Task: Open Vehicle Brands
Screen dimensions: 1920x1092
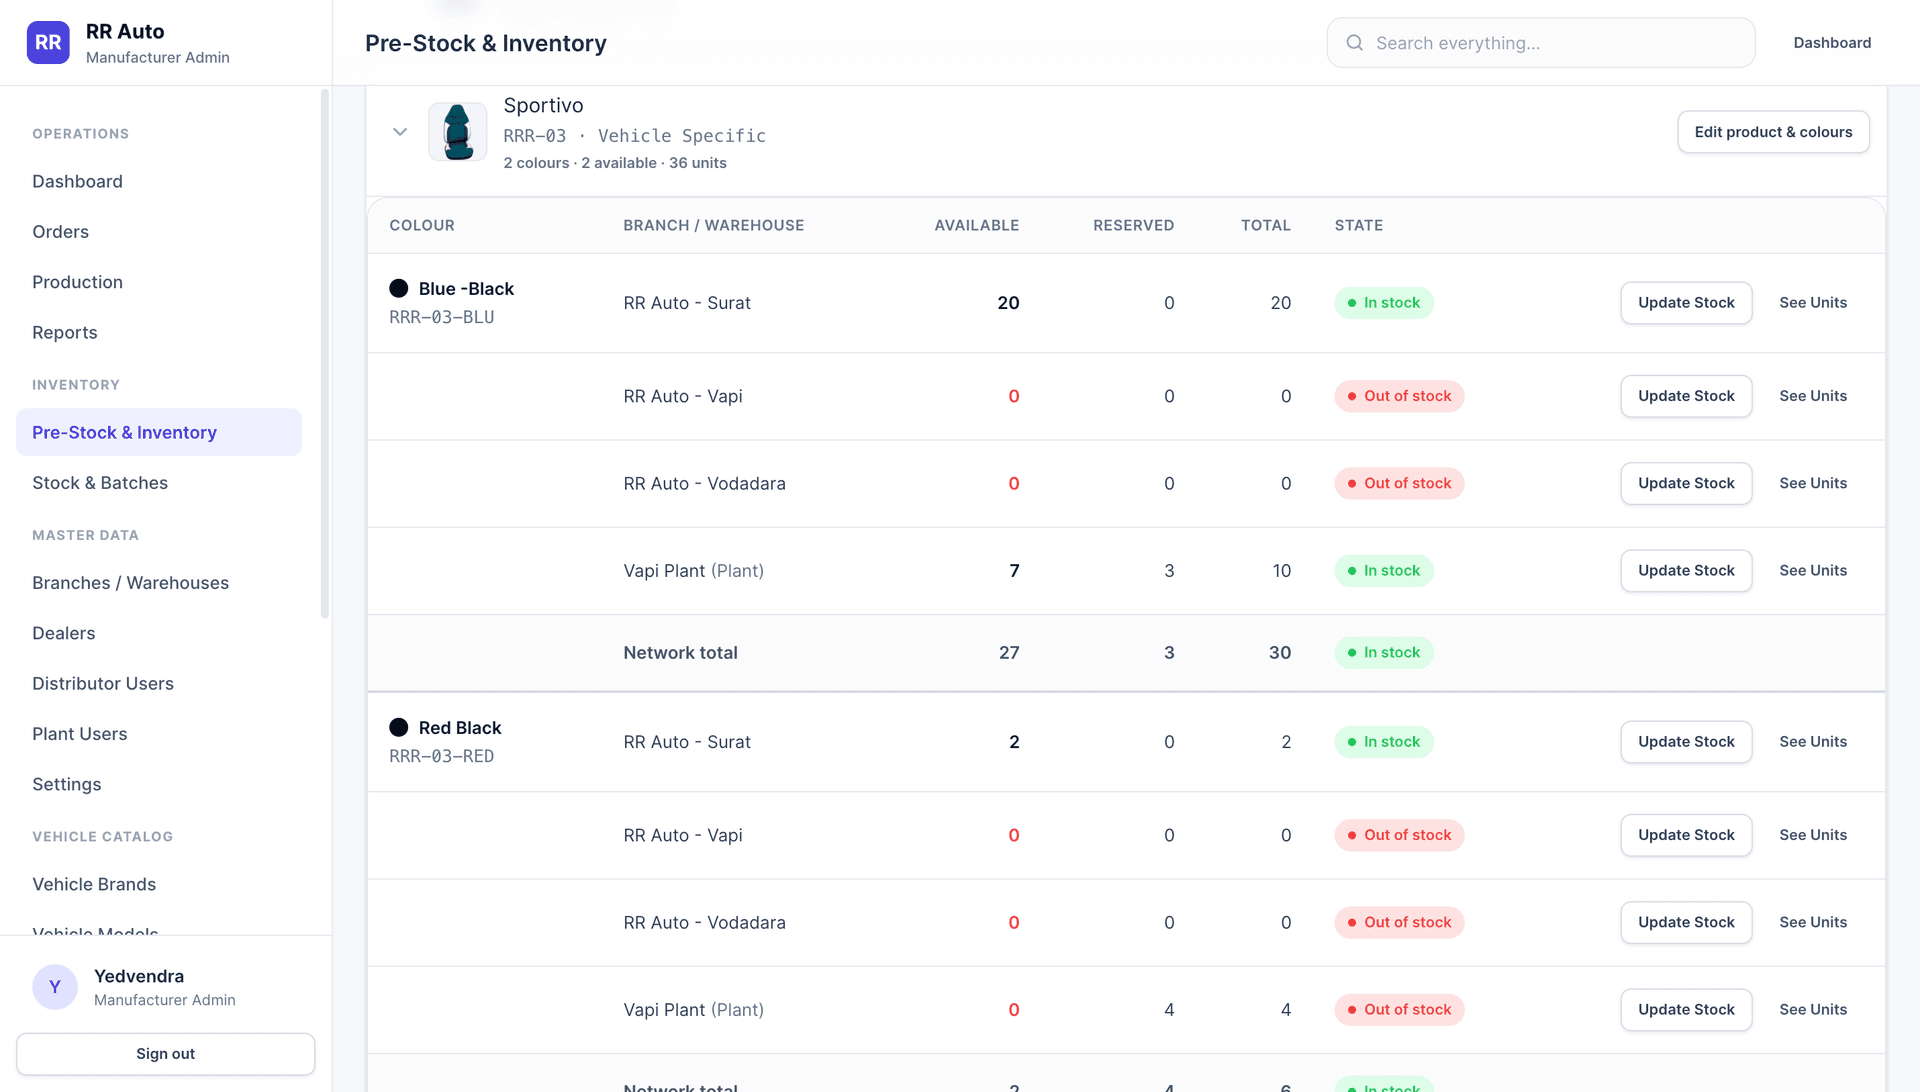Action: [94, 884]
